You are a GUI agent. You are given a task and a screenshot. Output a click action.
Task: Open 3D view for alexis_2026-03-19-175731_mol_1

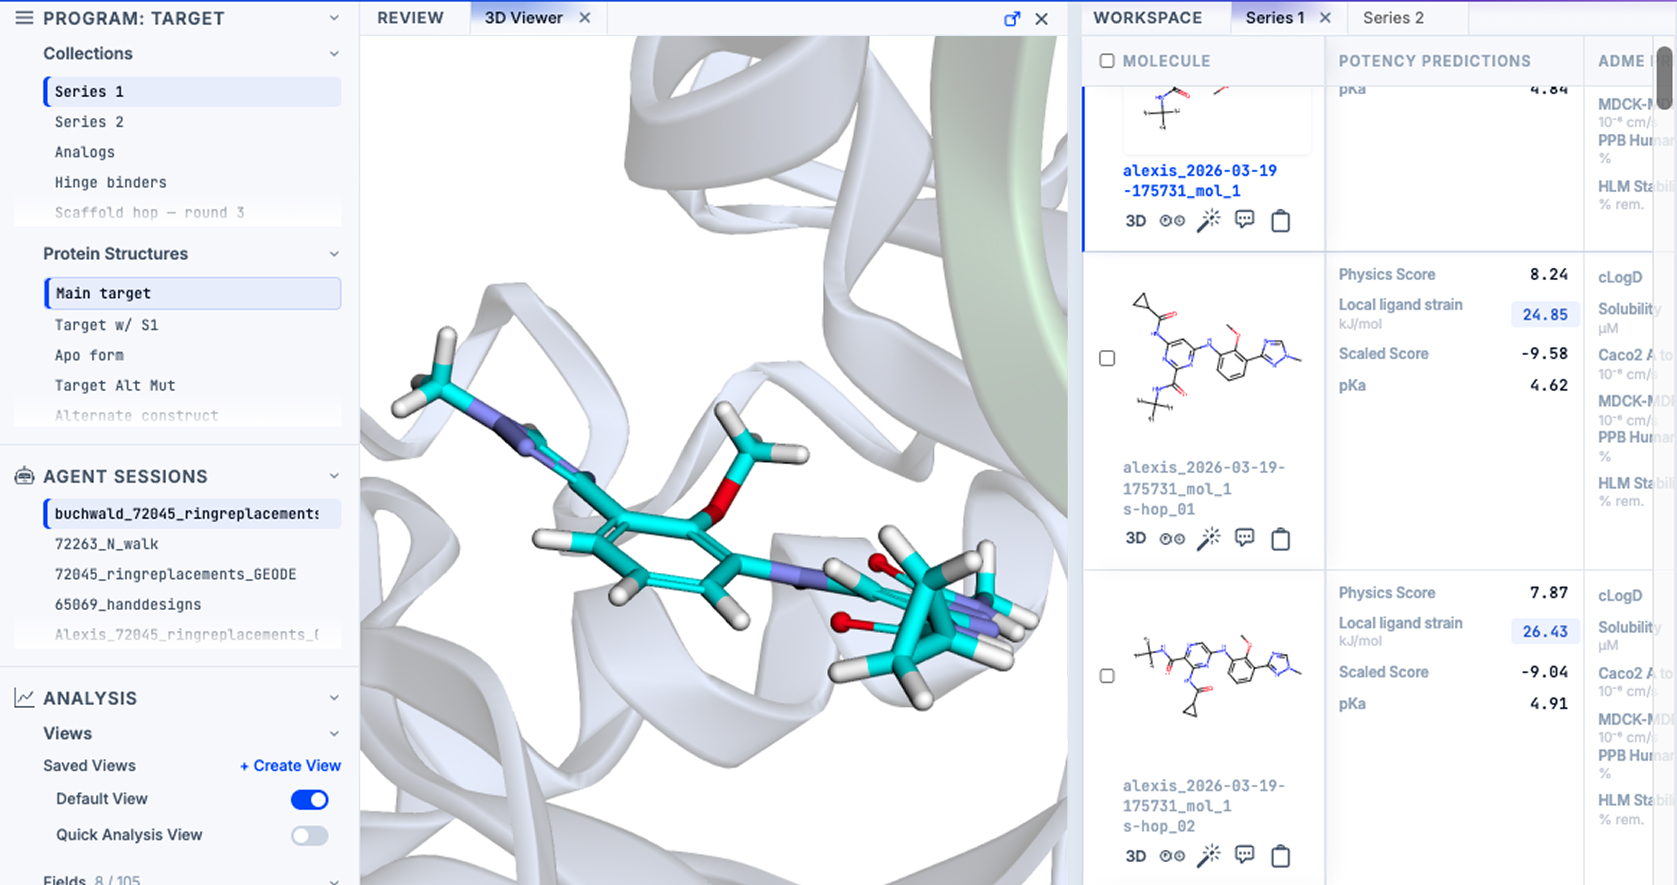tap(1136, 221)
